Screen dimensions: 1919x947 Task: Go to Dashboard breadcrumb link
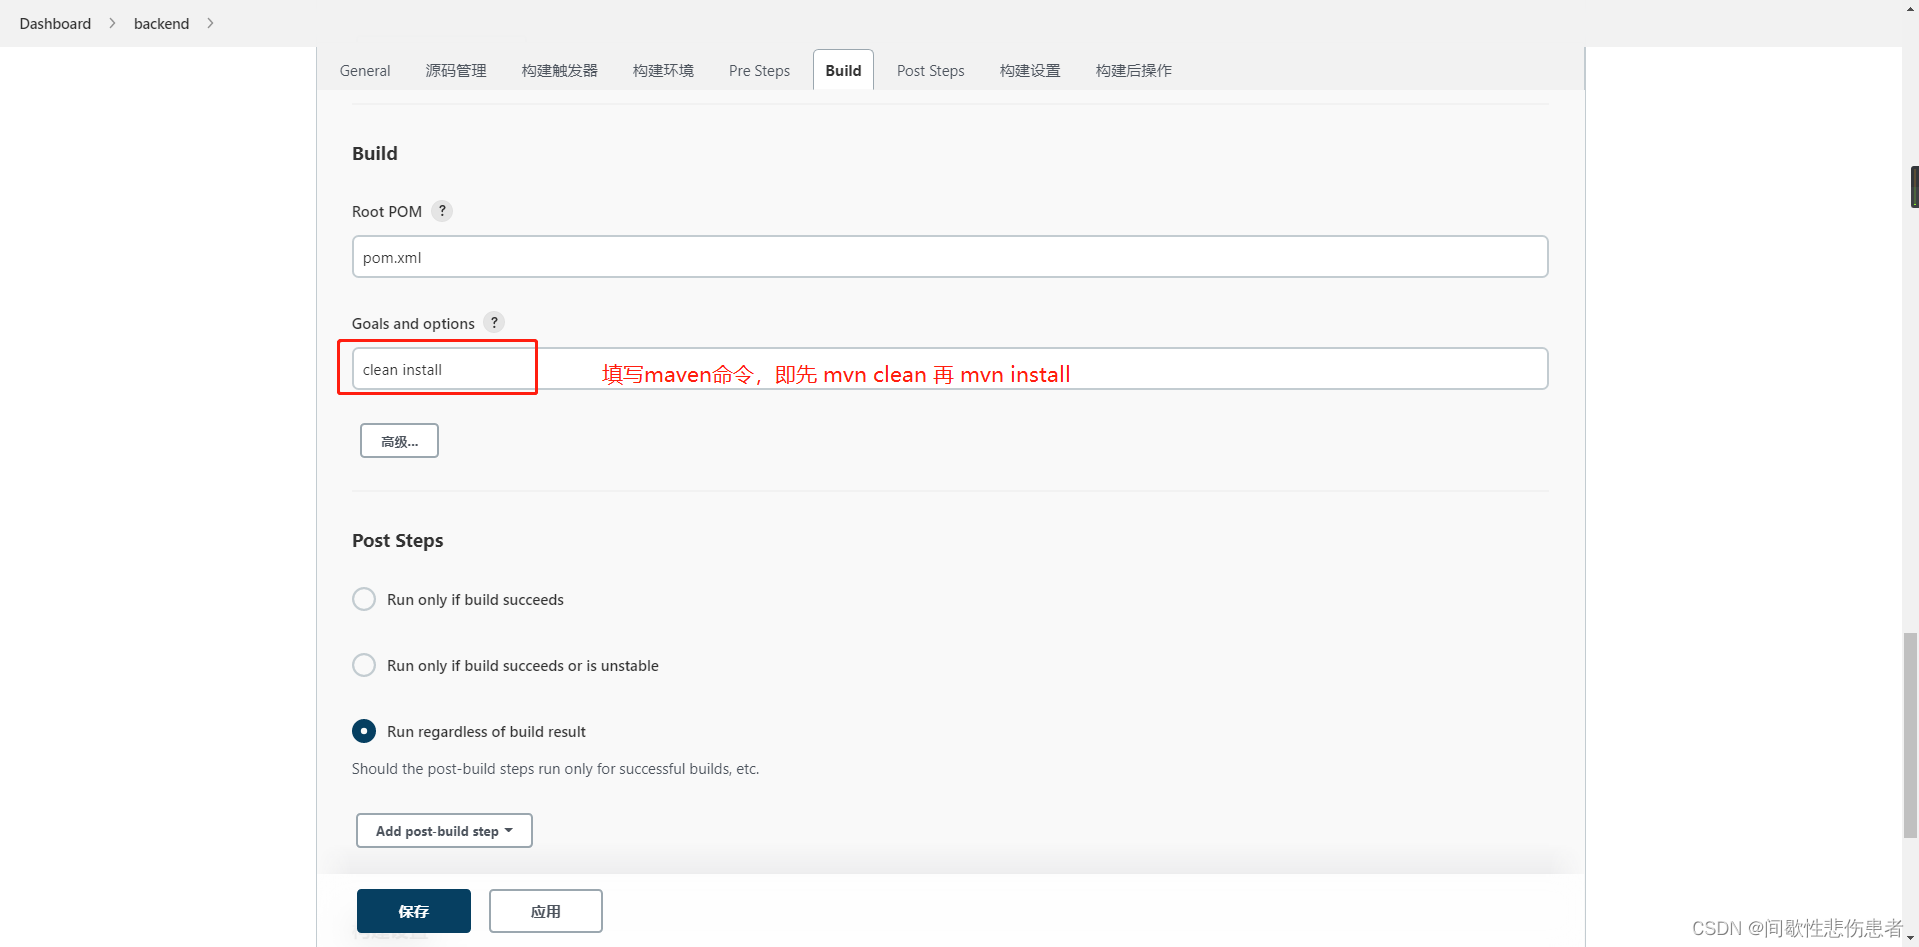[x=55, y=23]
